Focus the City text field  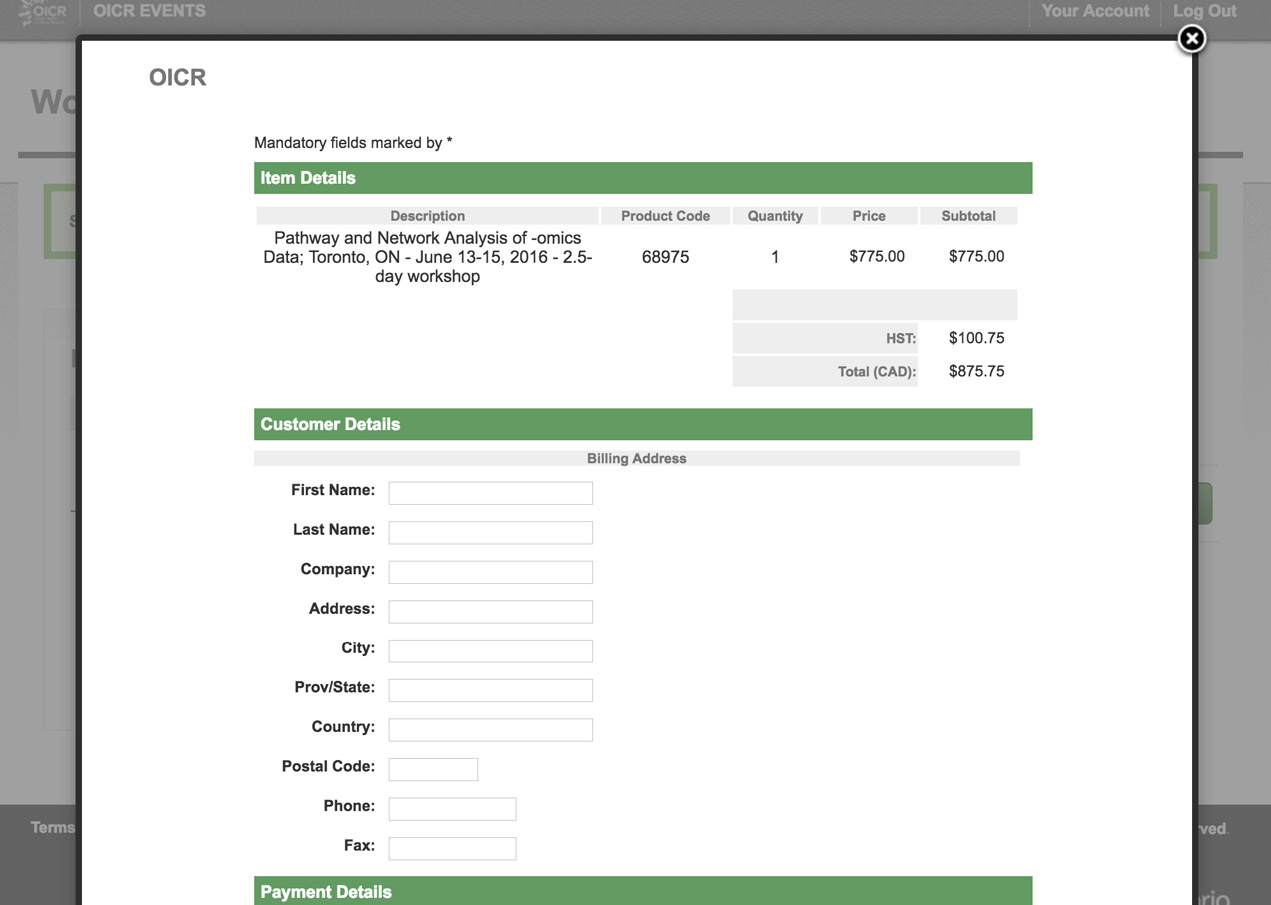(490, 651)
